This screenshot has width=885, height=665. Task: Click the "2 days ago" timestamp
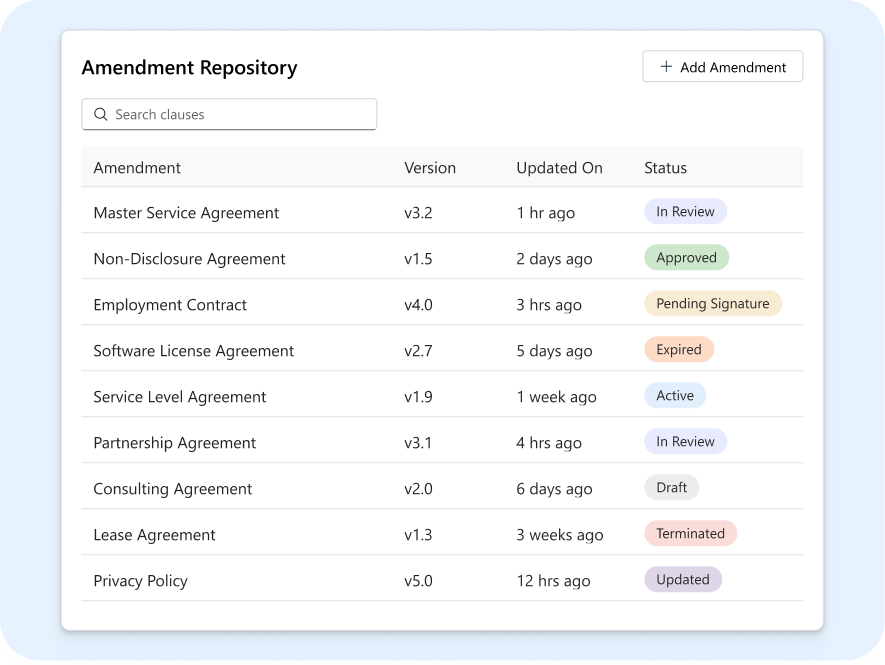coord(554,259)
